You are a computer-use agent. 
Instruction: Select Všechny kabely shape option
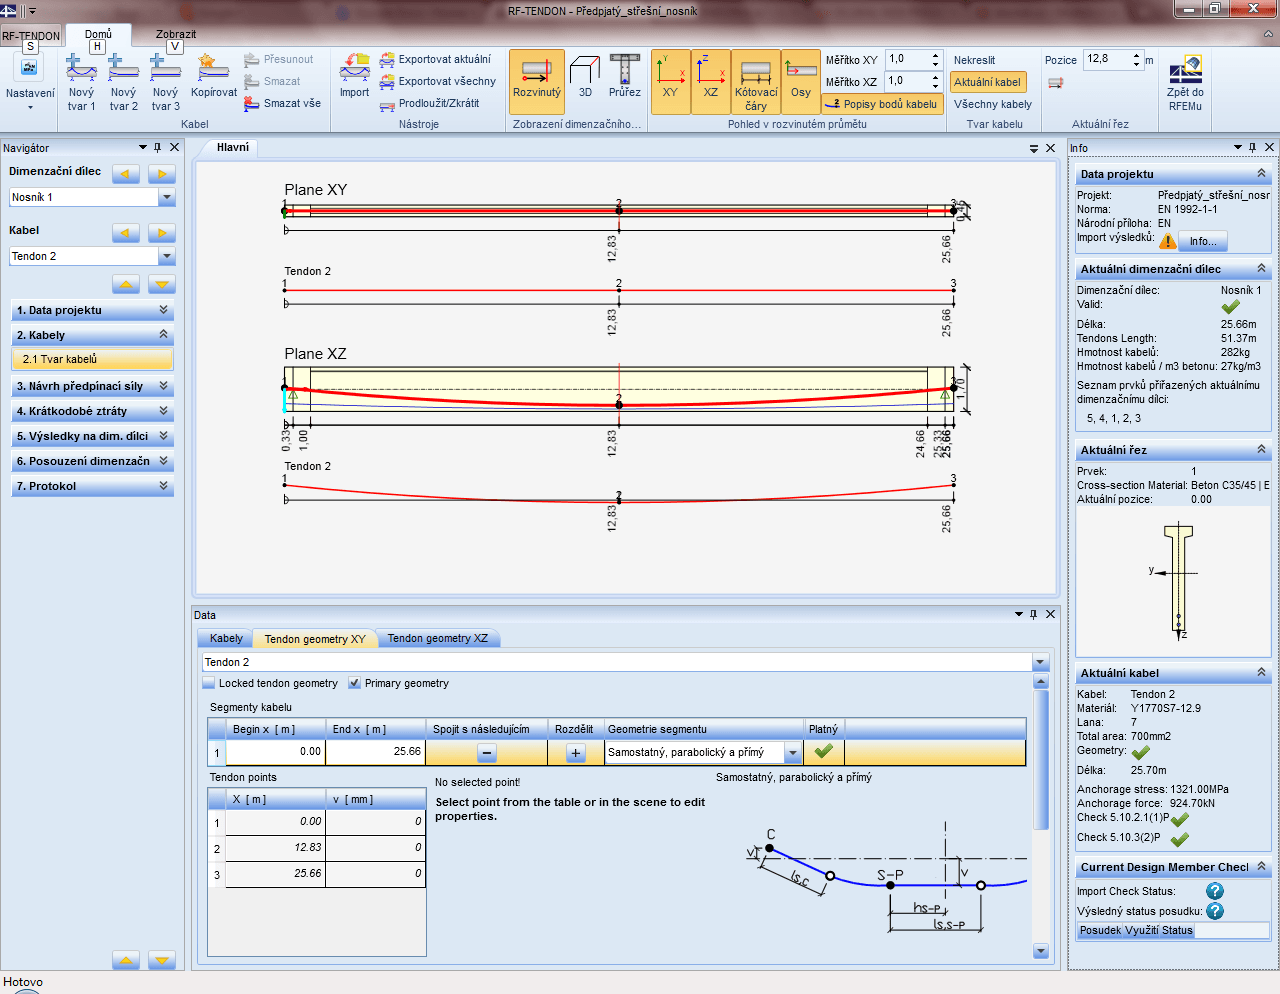pyautogui.click(x=993, y=104)
